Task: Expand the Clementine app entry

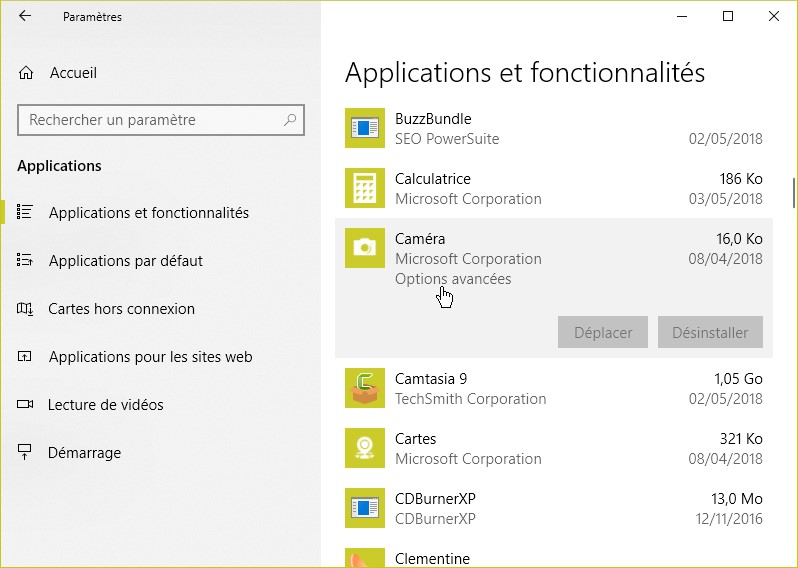Action: tap(550, 558)
